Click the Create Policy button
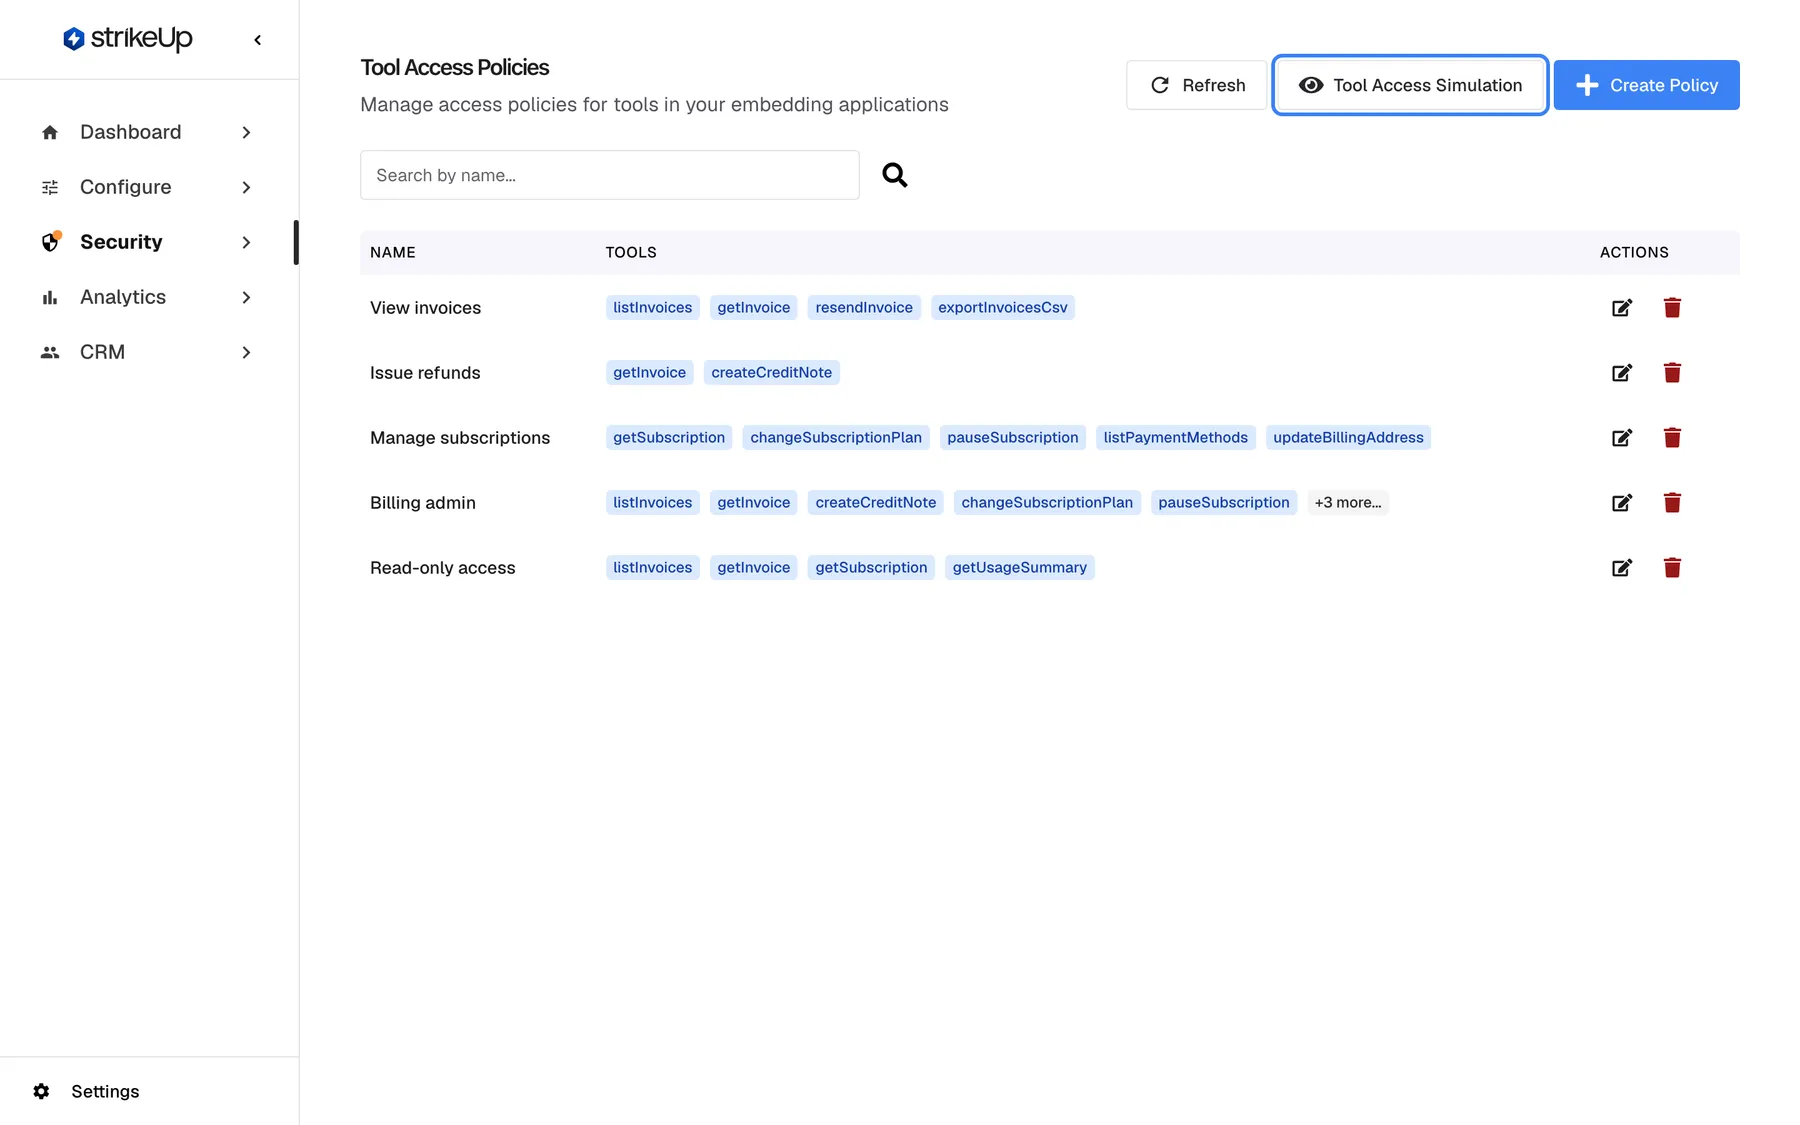1800x1125 pixels. click(1646, 85)
